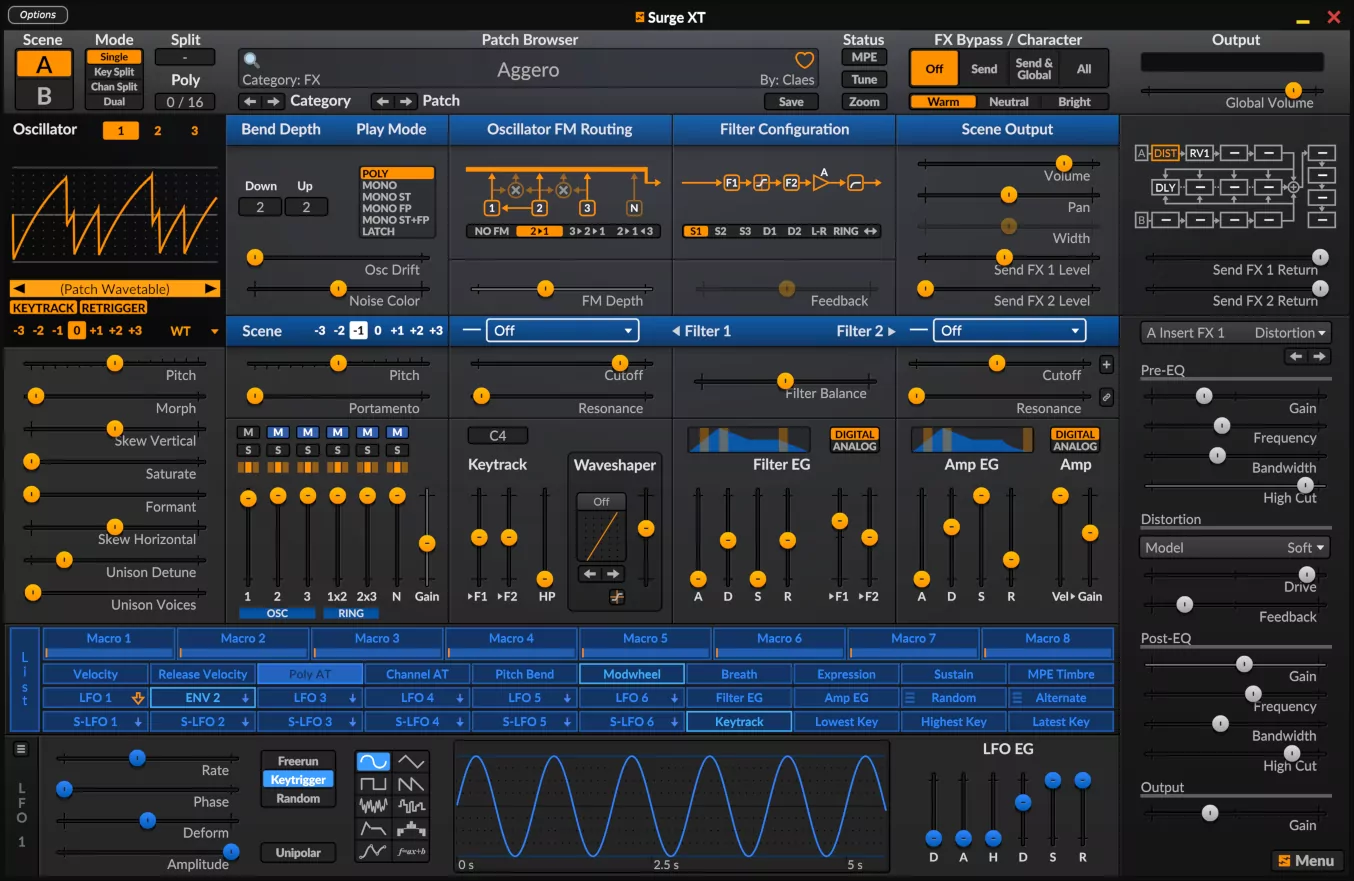Select the noise LFO shape
1354x881 pixels.
coord(374,806)
